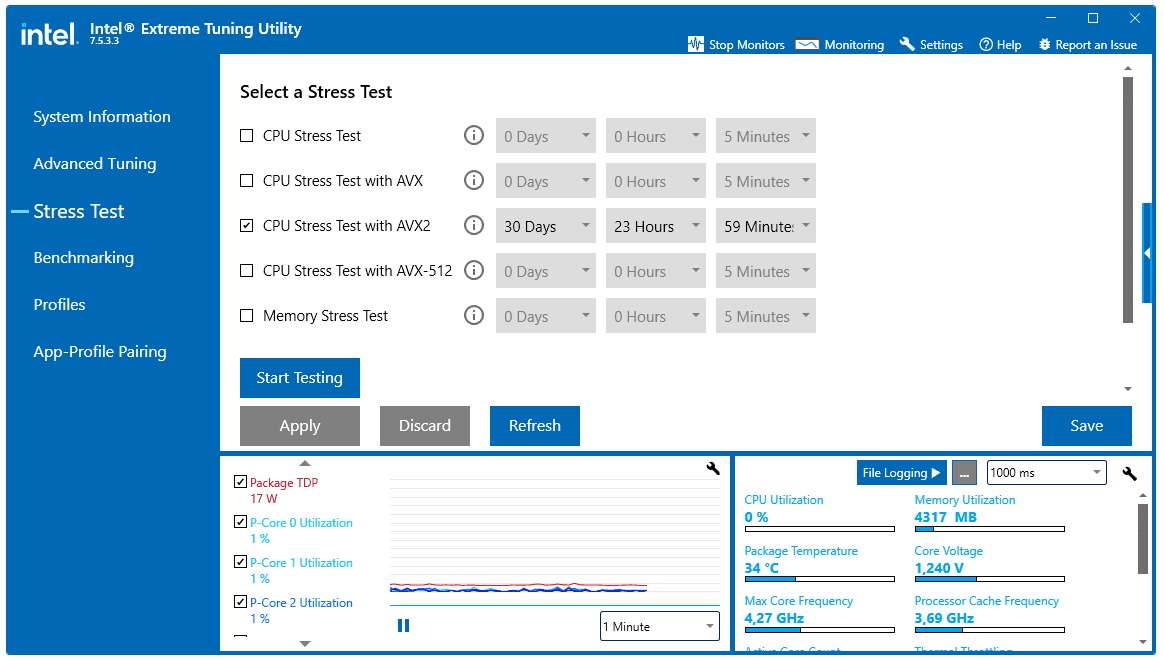Click Package Temperature progress bar
This screenshot has width=1164, height=660.
point(820,579)
